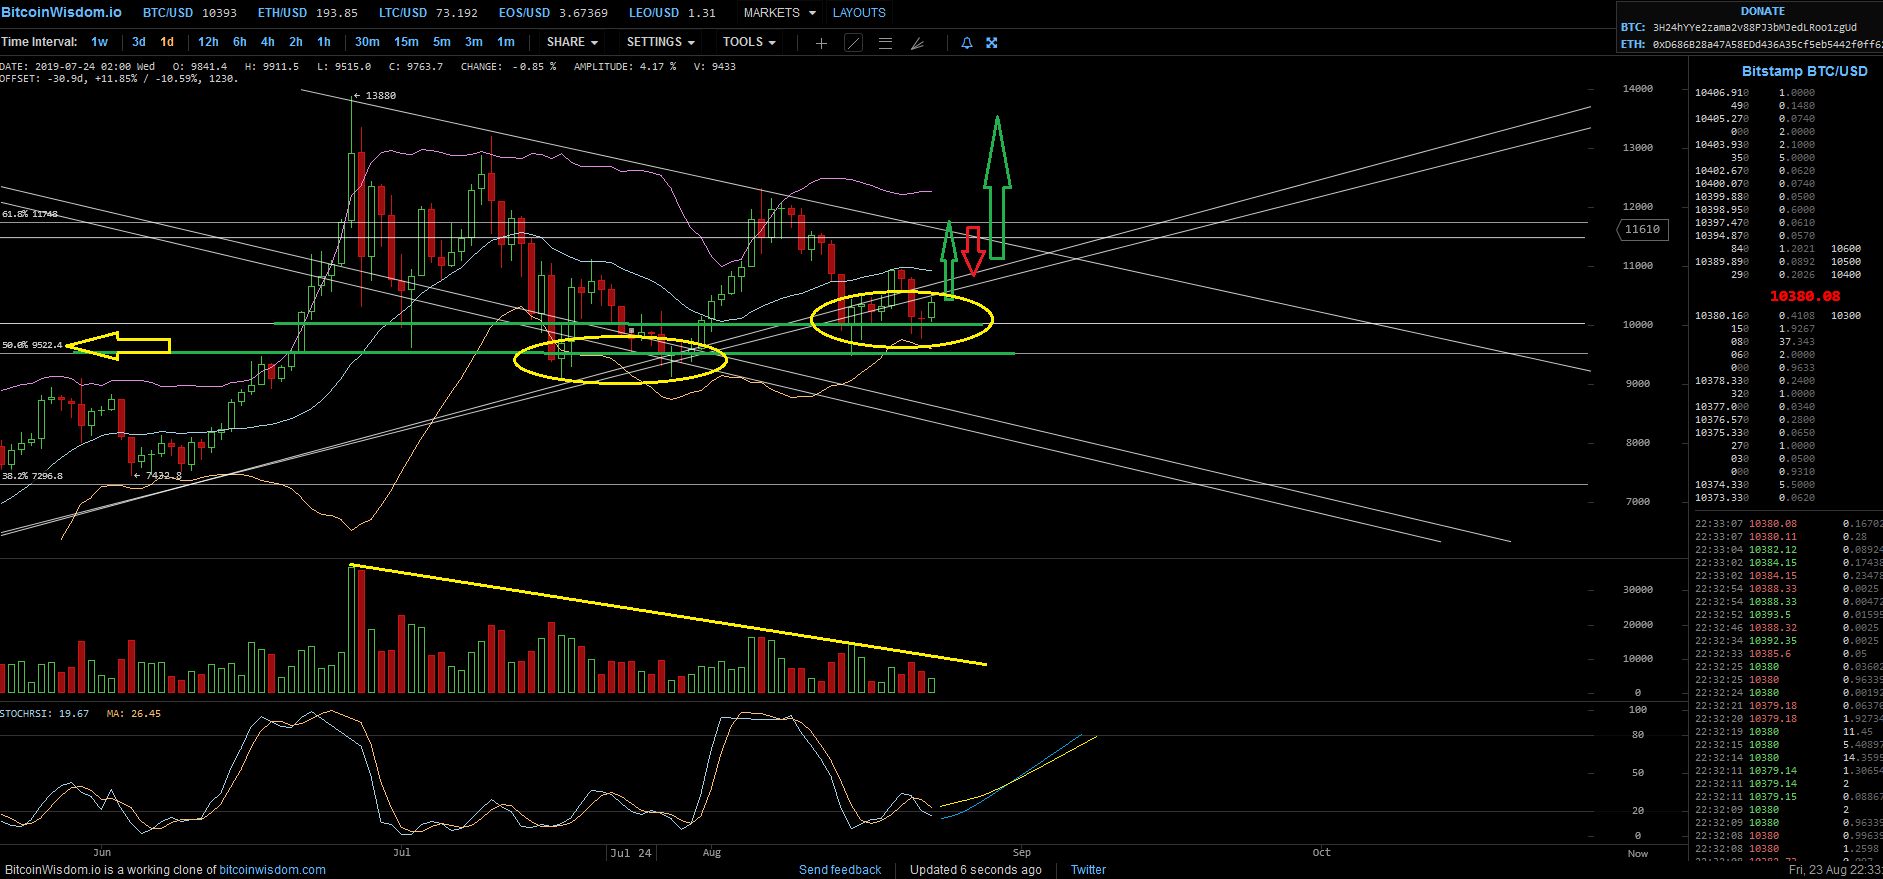Switch time interval to 1w
The image size is (1883, 879).
point(99,42)
